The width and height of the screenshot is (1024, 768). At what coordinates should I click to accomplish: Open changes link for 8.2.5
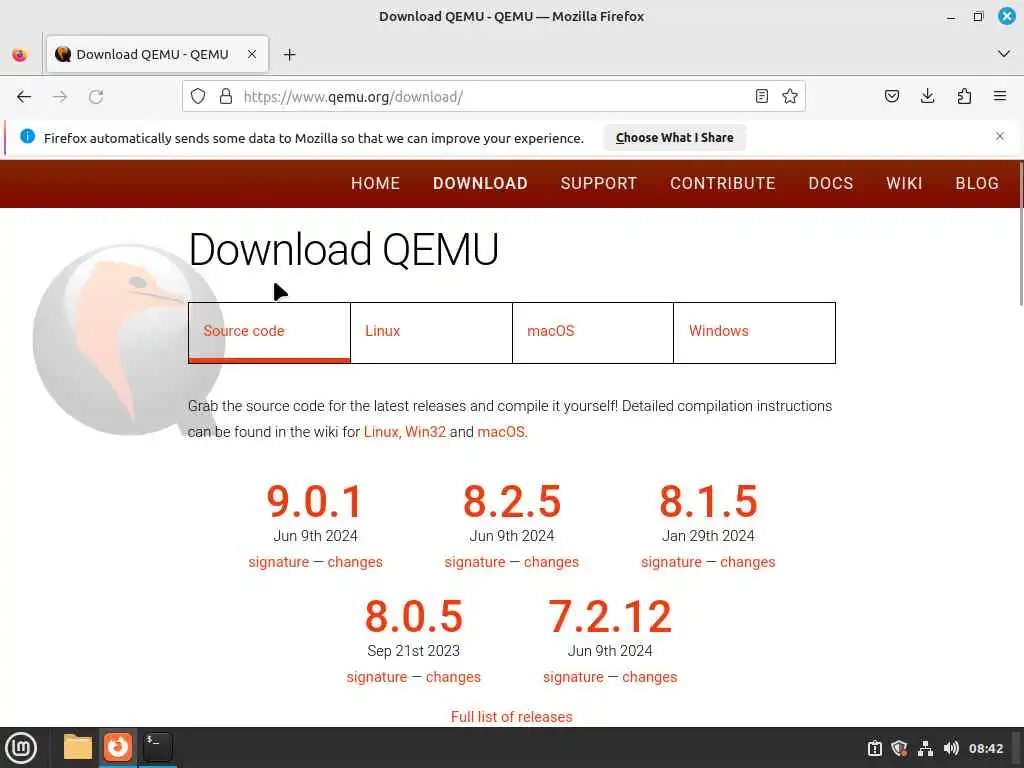(x=551, y=562)
